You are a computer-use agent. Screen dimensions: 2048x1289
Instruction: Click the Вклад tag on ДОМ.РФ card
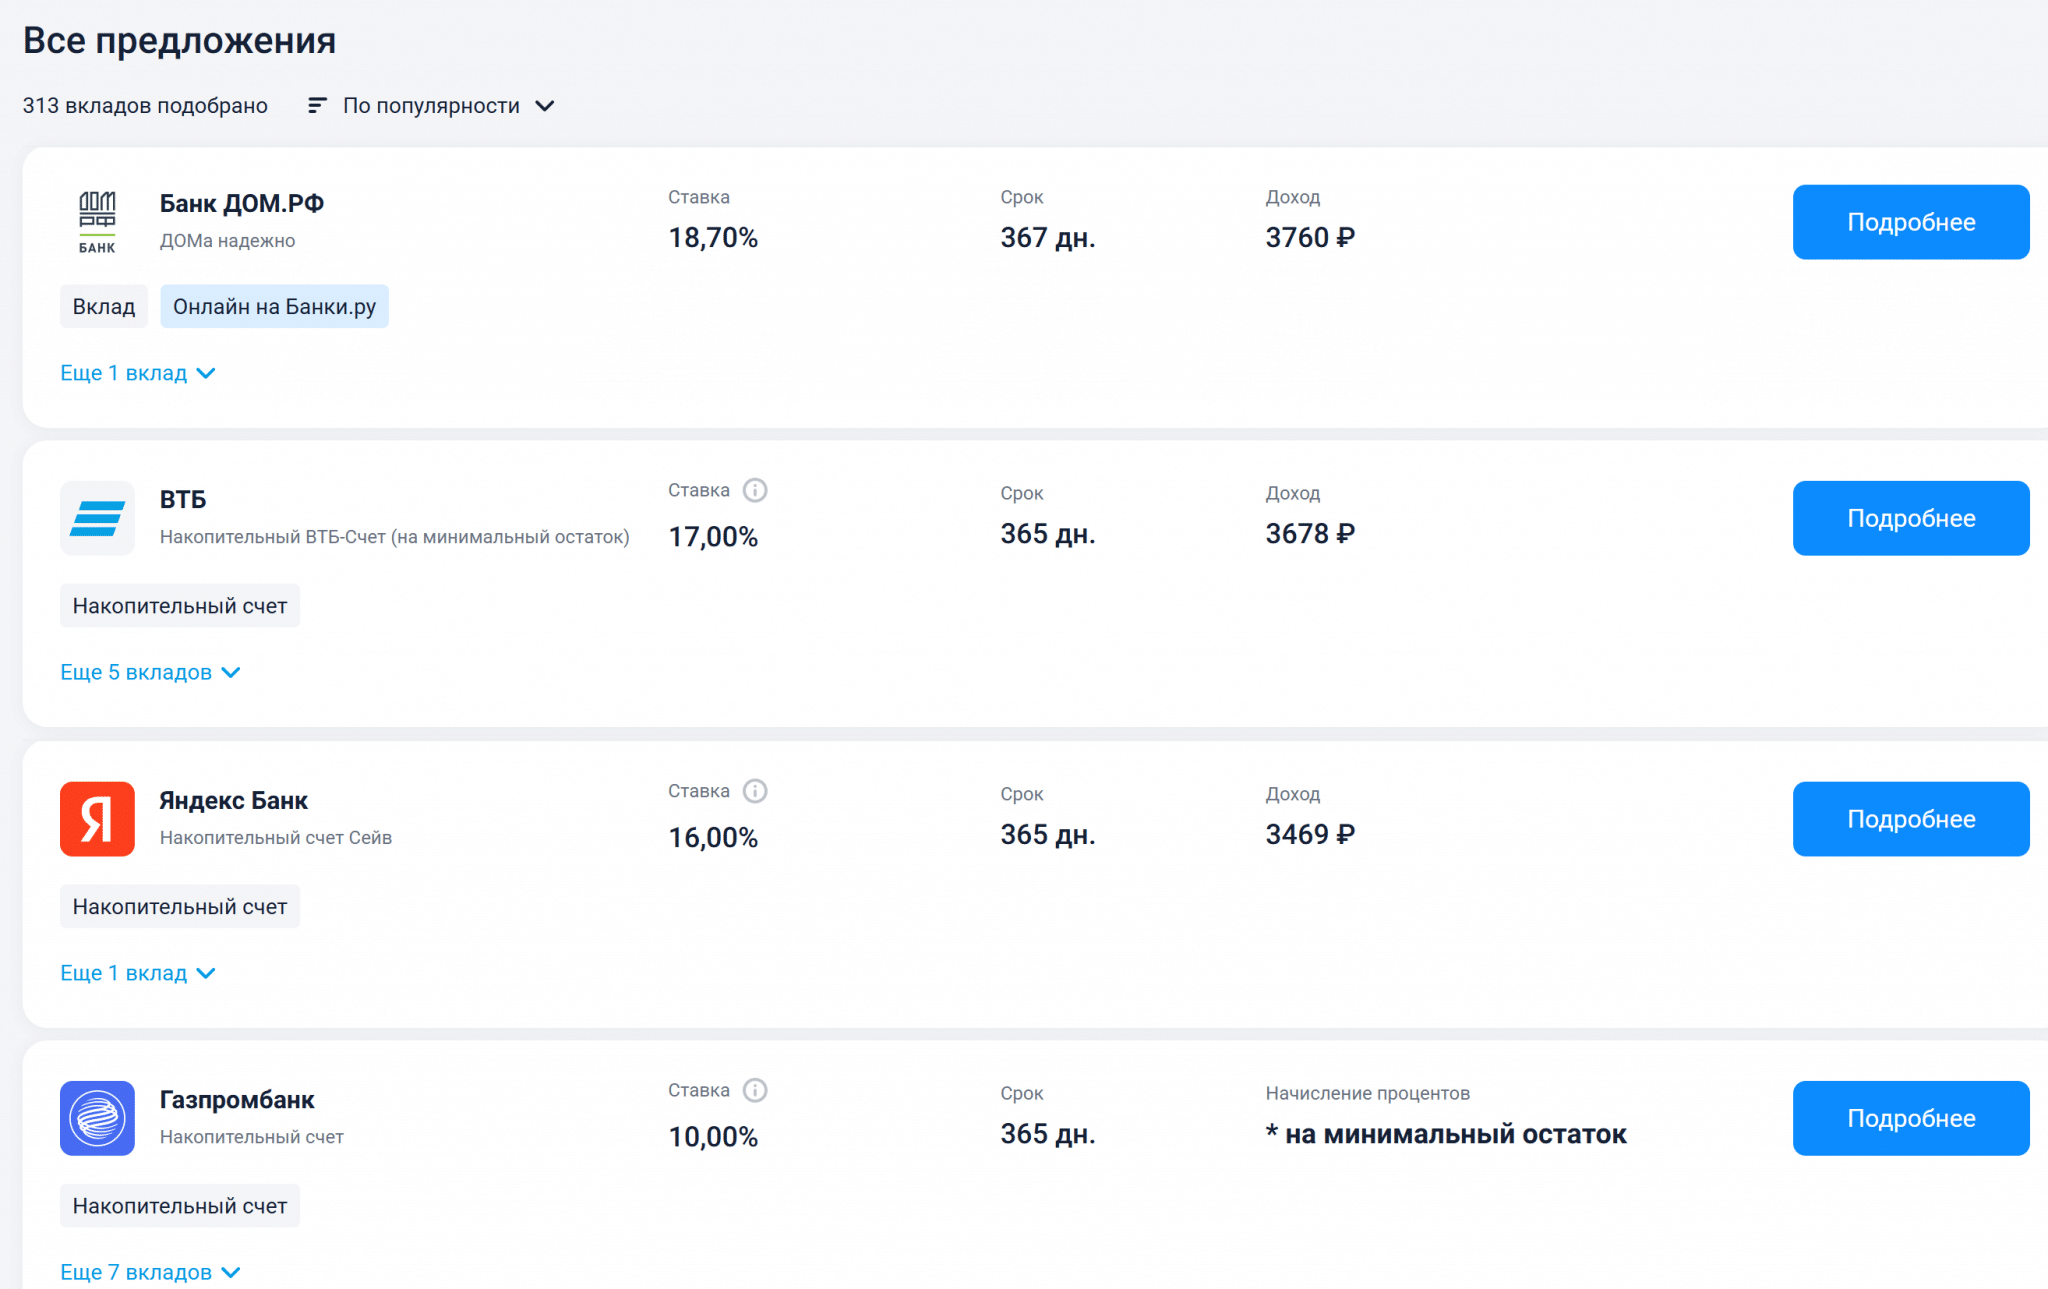point(104,307)
